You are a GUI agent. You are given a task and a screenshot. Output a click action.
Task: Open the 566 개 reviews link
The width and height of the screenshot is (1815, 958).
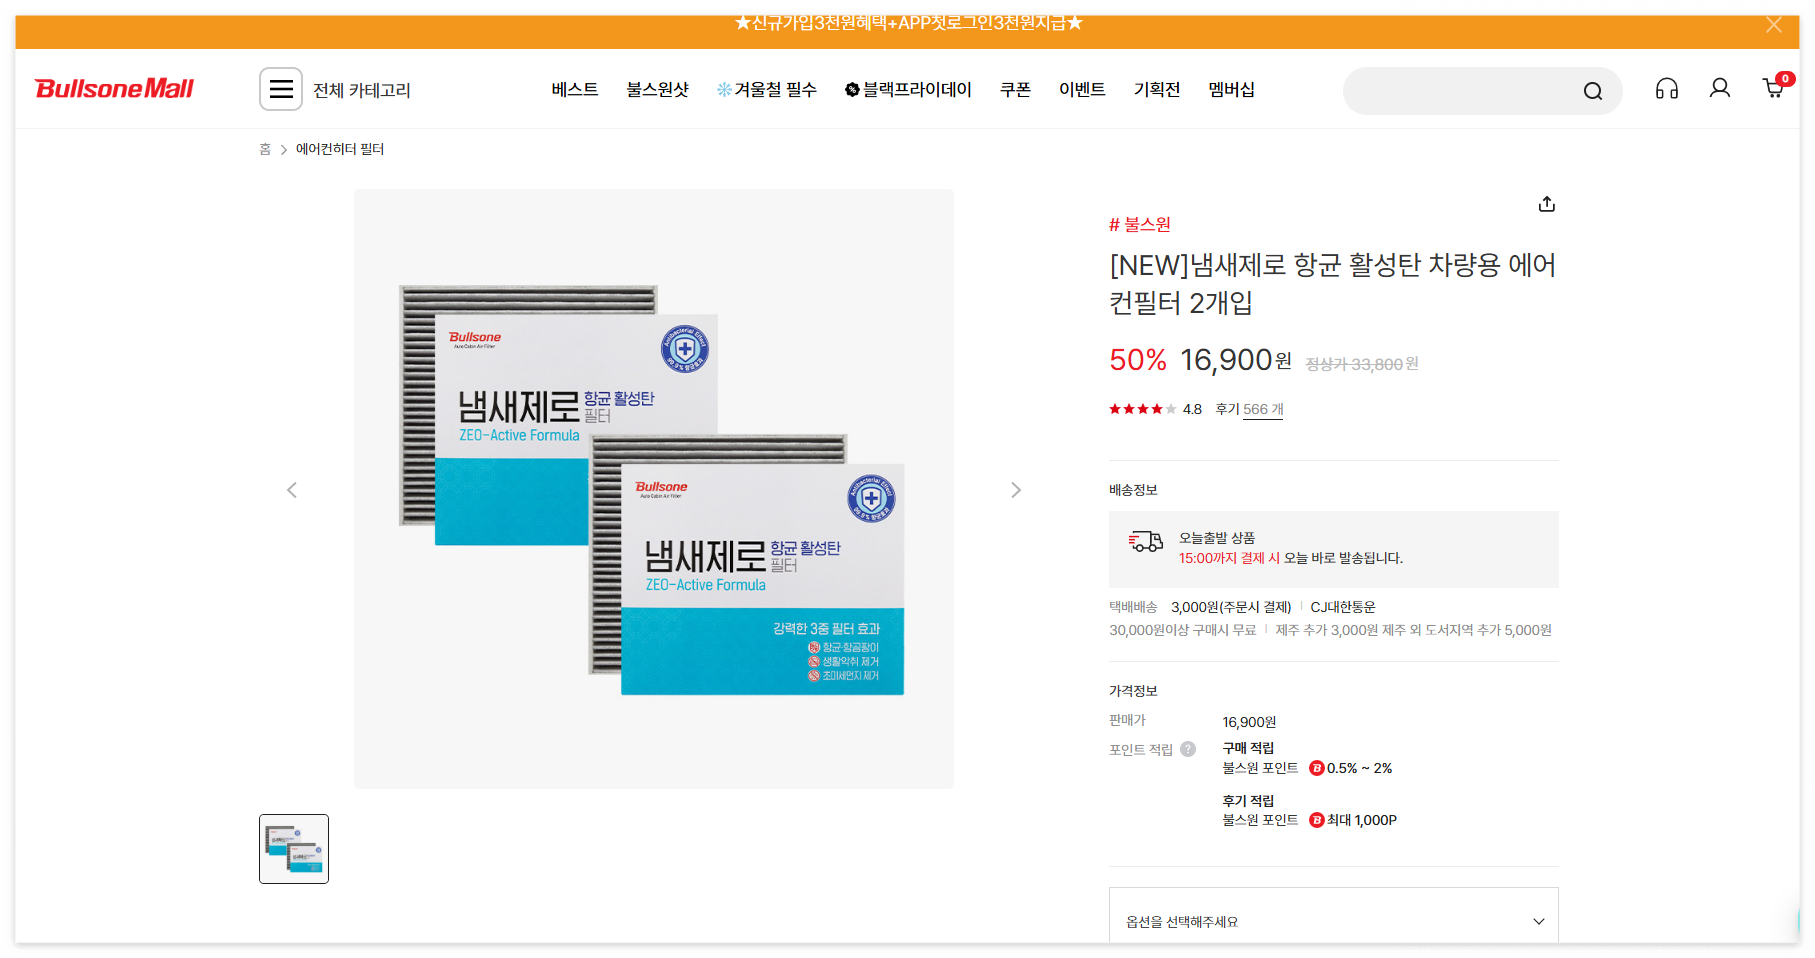coord(1263,409)
